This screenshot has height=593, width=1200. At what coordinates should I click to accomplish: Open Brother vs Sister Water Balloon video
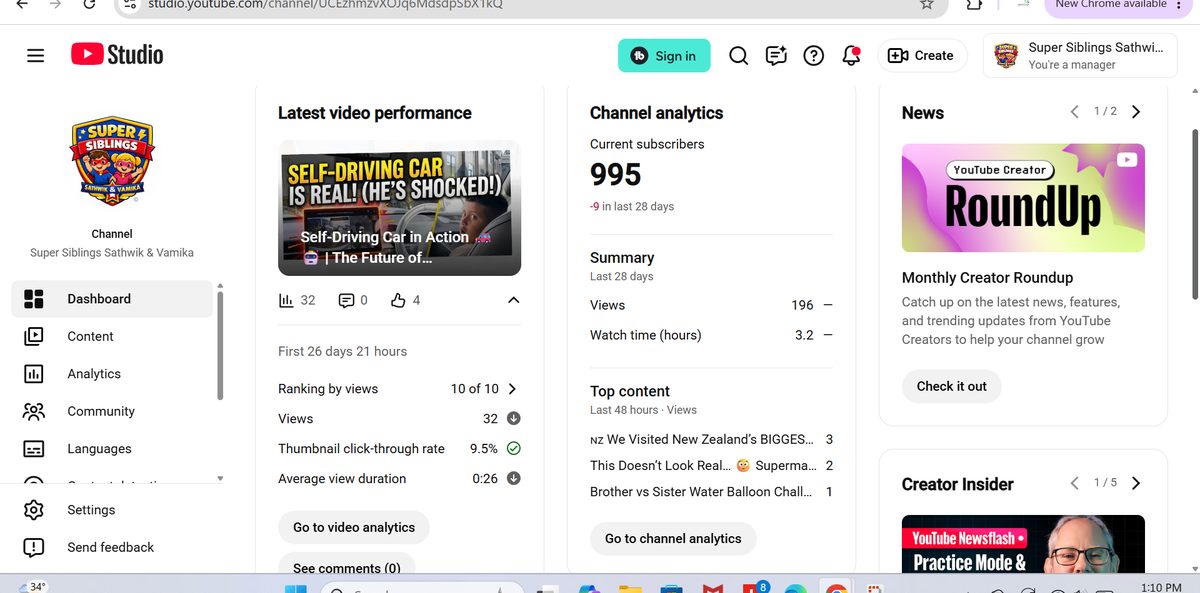(703, 492)
